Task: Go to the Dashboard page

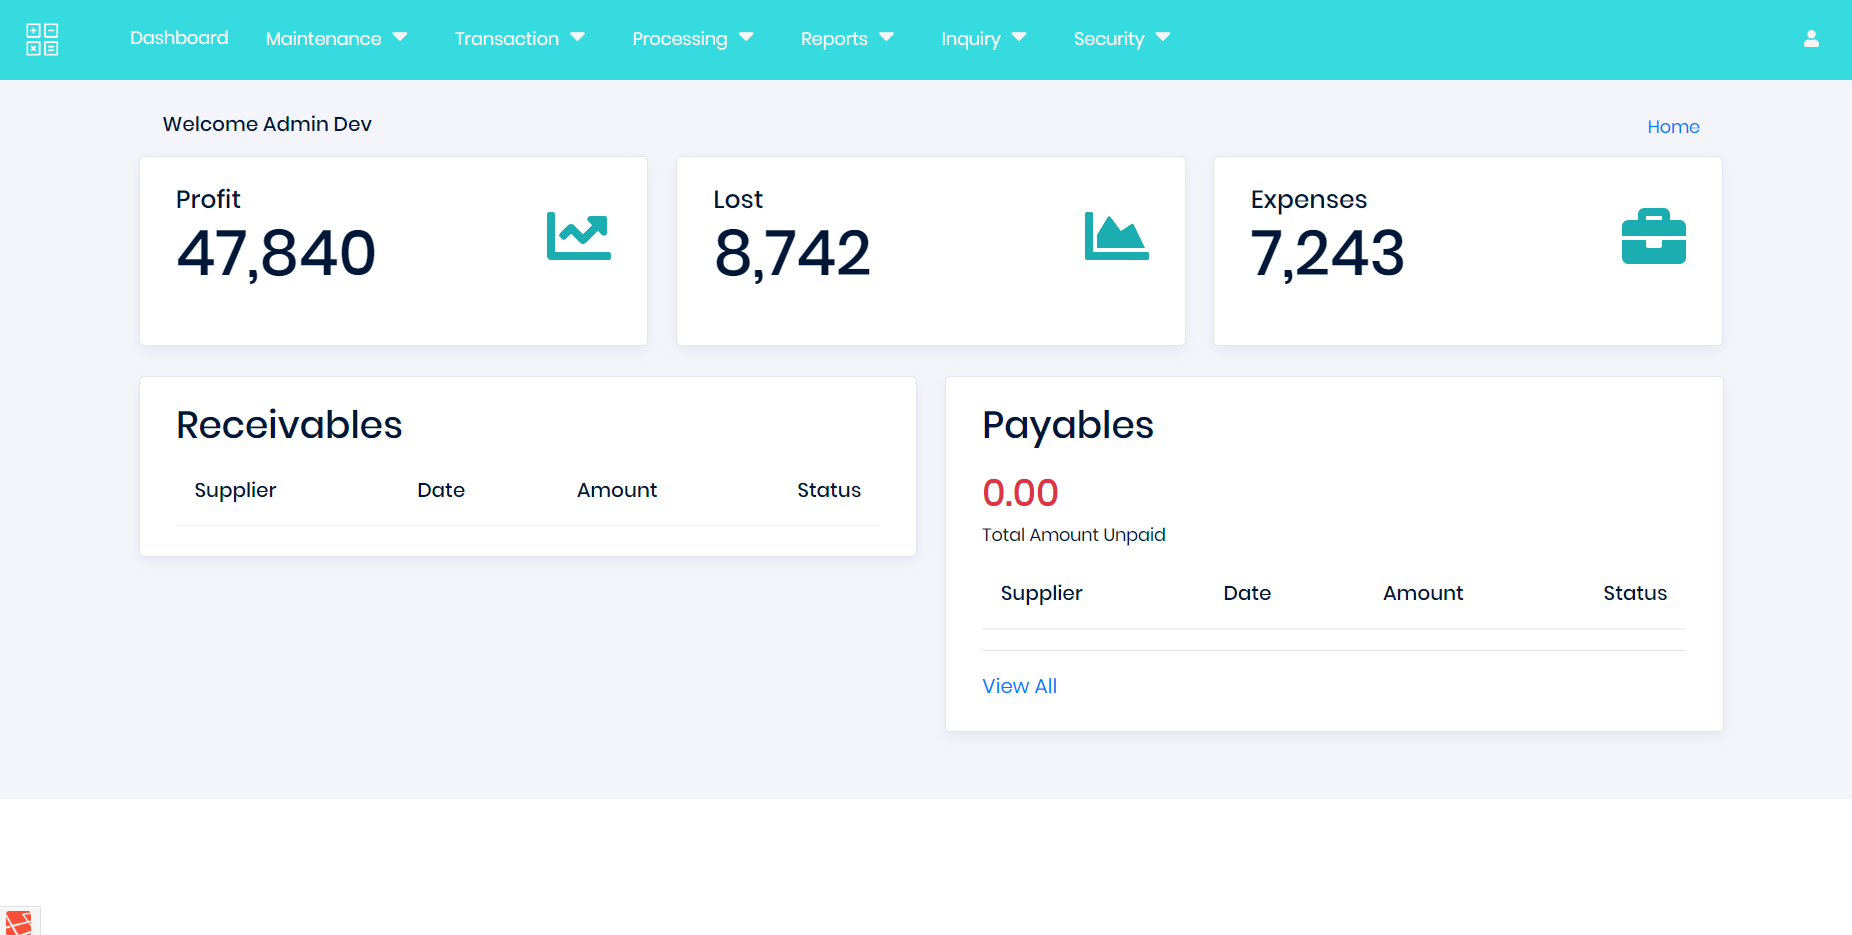Action: [x=179, y=38]
